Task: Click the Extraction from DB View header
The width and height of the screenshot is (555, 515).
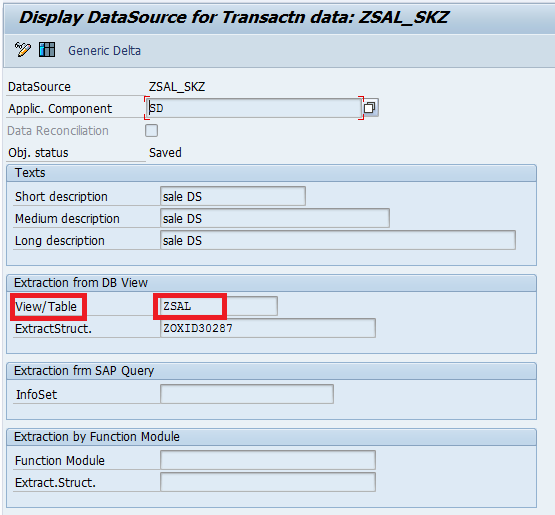Action: pos(271,283)
